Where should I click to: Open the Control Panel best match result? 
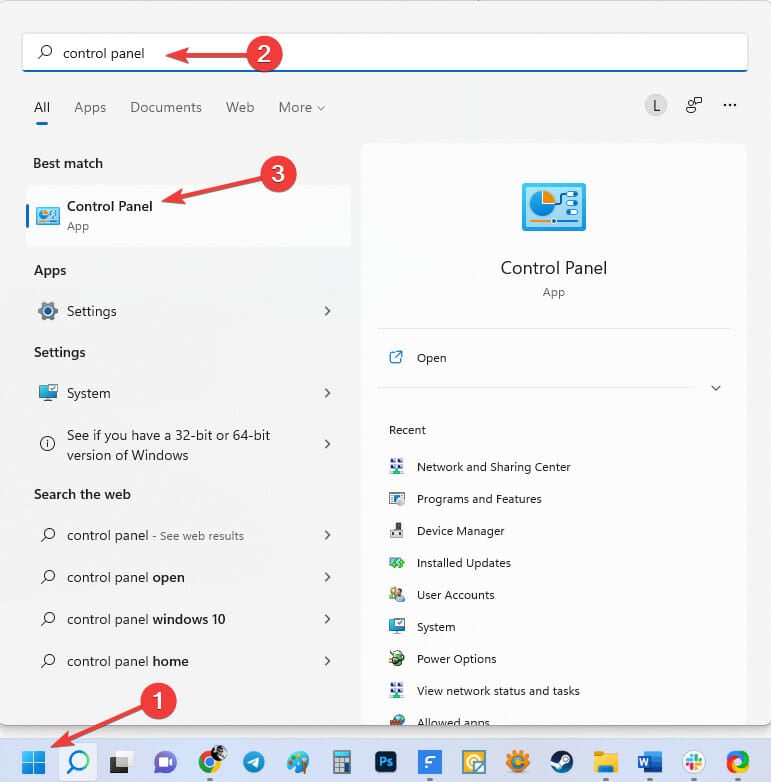coord(189,216)
